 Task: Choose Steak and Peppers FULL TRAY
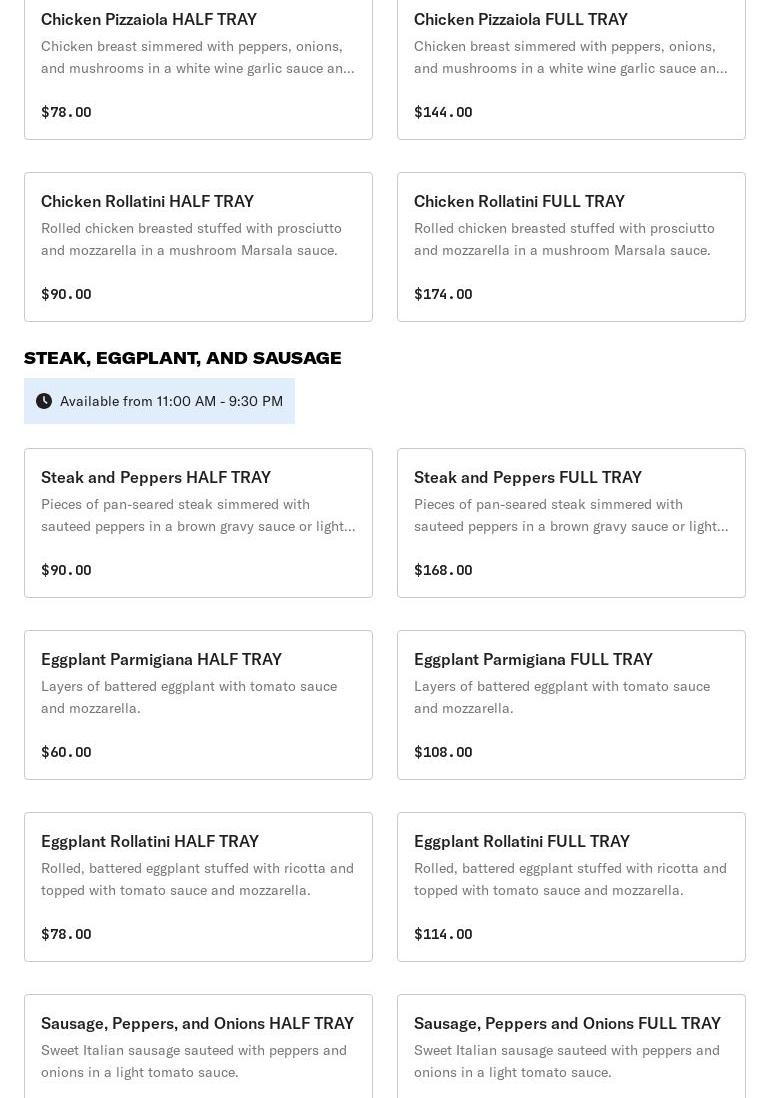point(571,522)
